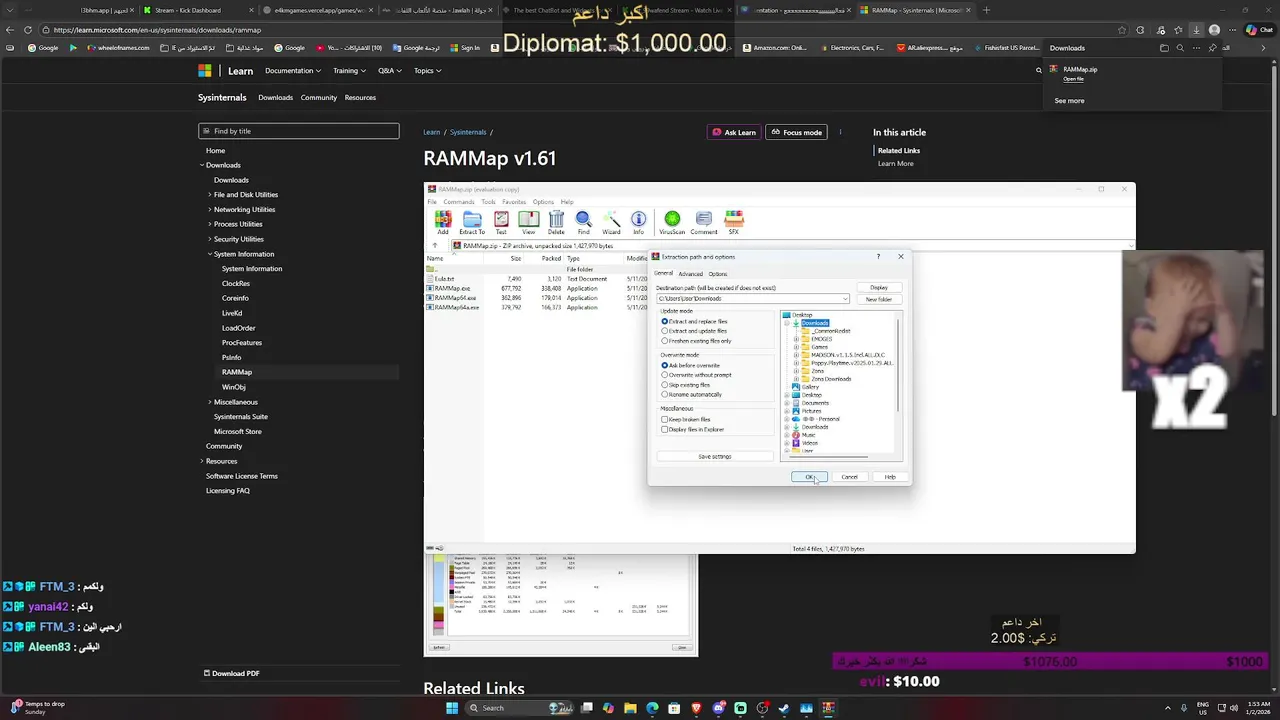1280x720 pixels.
Task: Click the View toolbar icon in WinRAR
Action: 528,222
